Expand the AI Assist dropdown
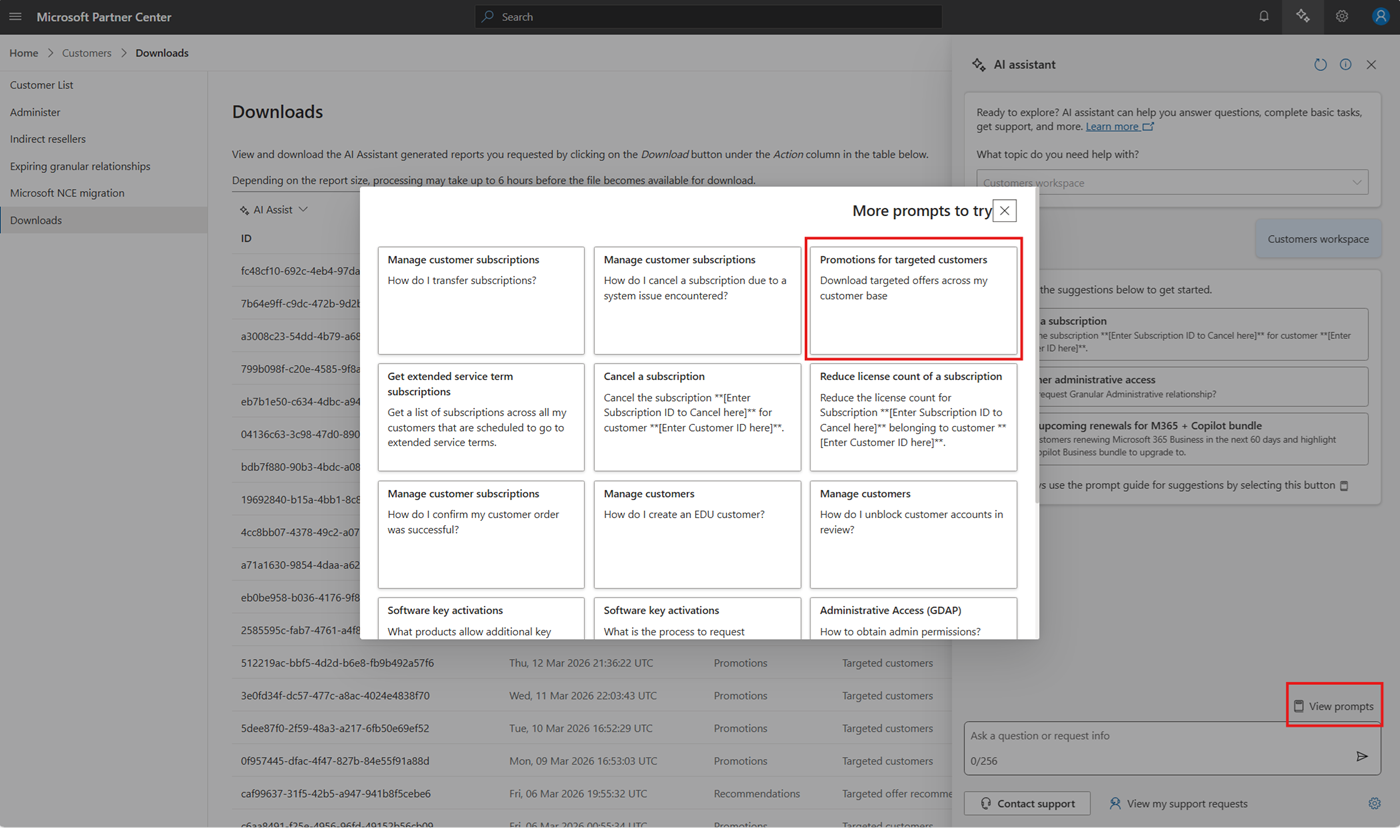1400x828 pixels. pyautogui.click(x=273, y=210)
